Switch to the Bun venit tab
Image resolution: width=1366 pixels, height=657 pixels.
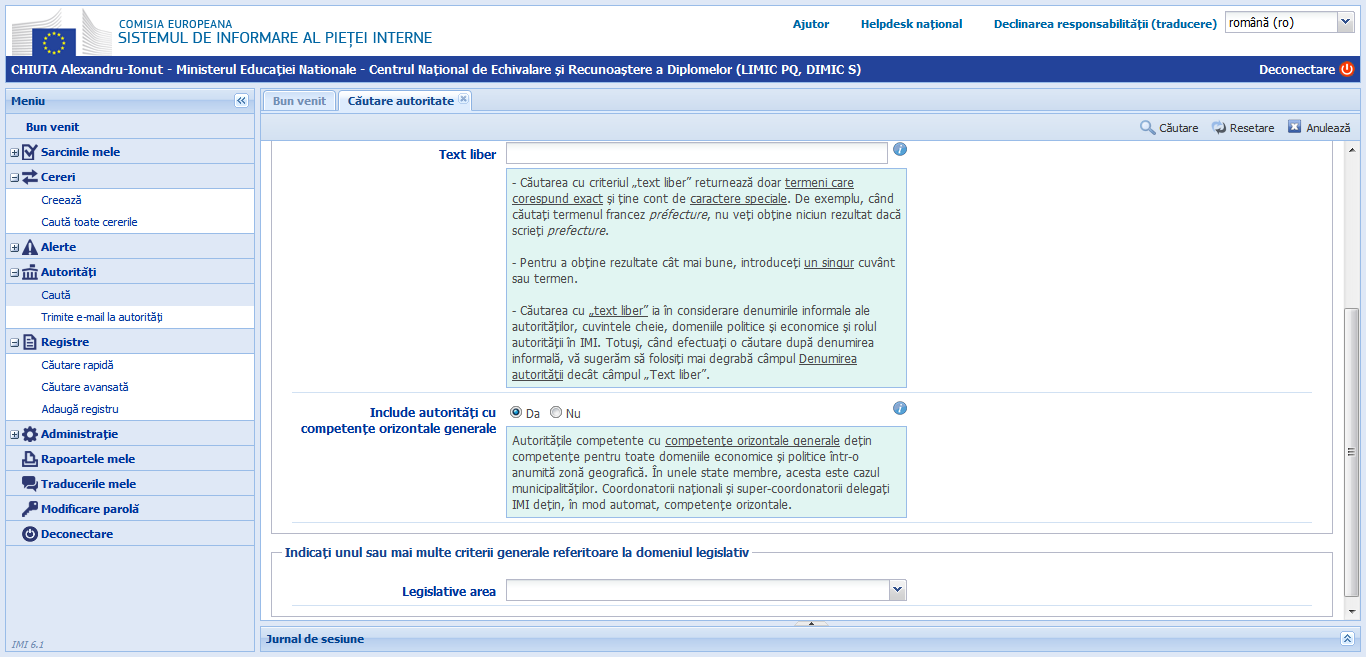(x=297, y=100)
